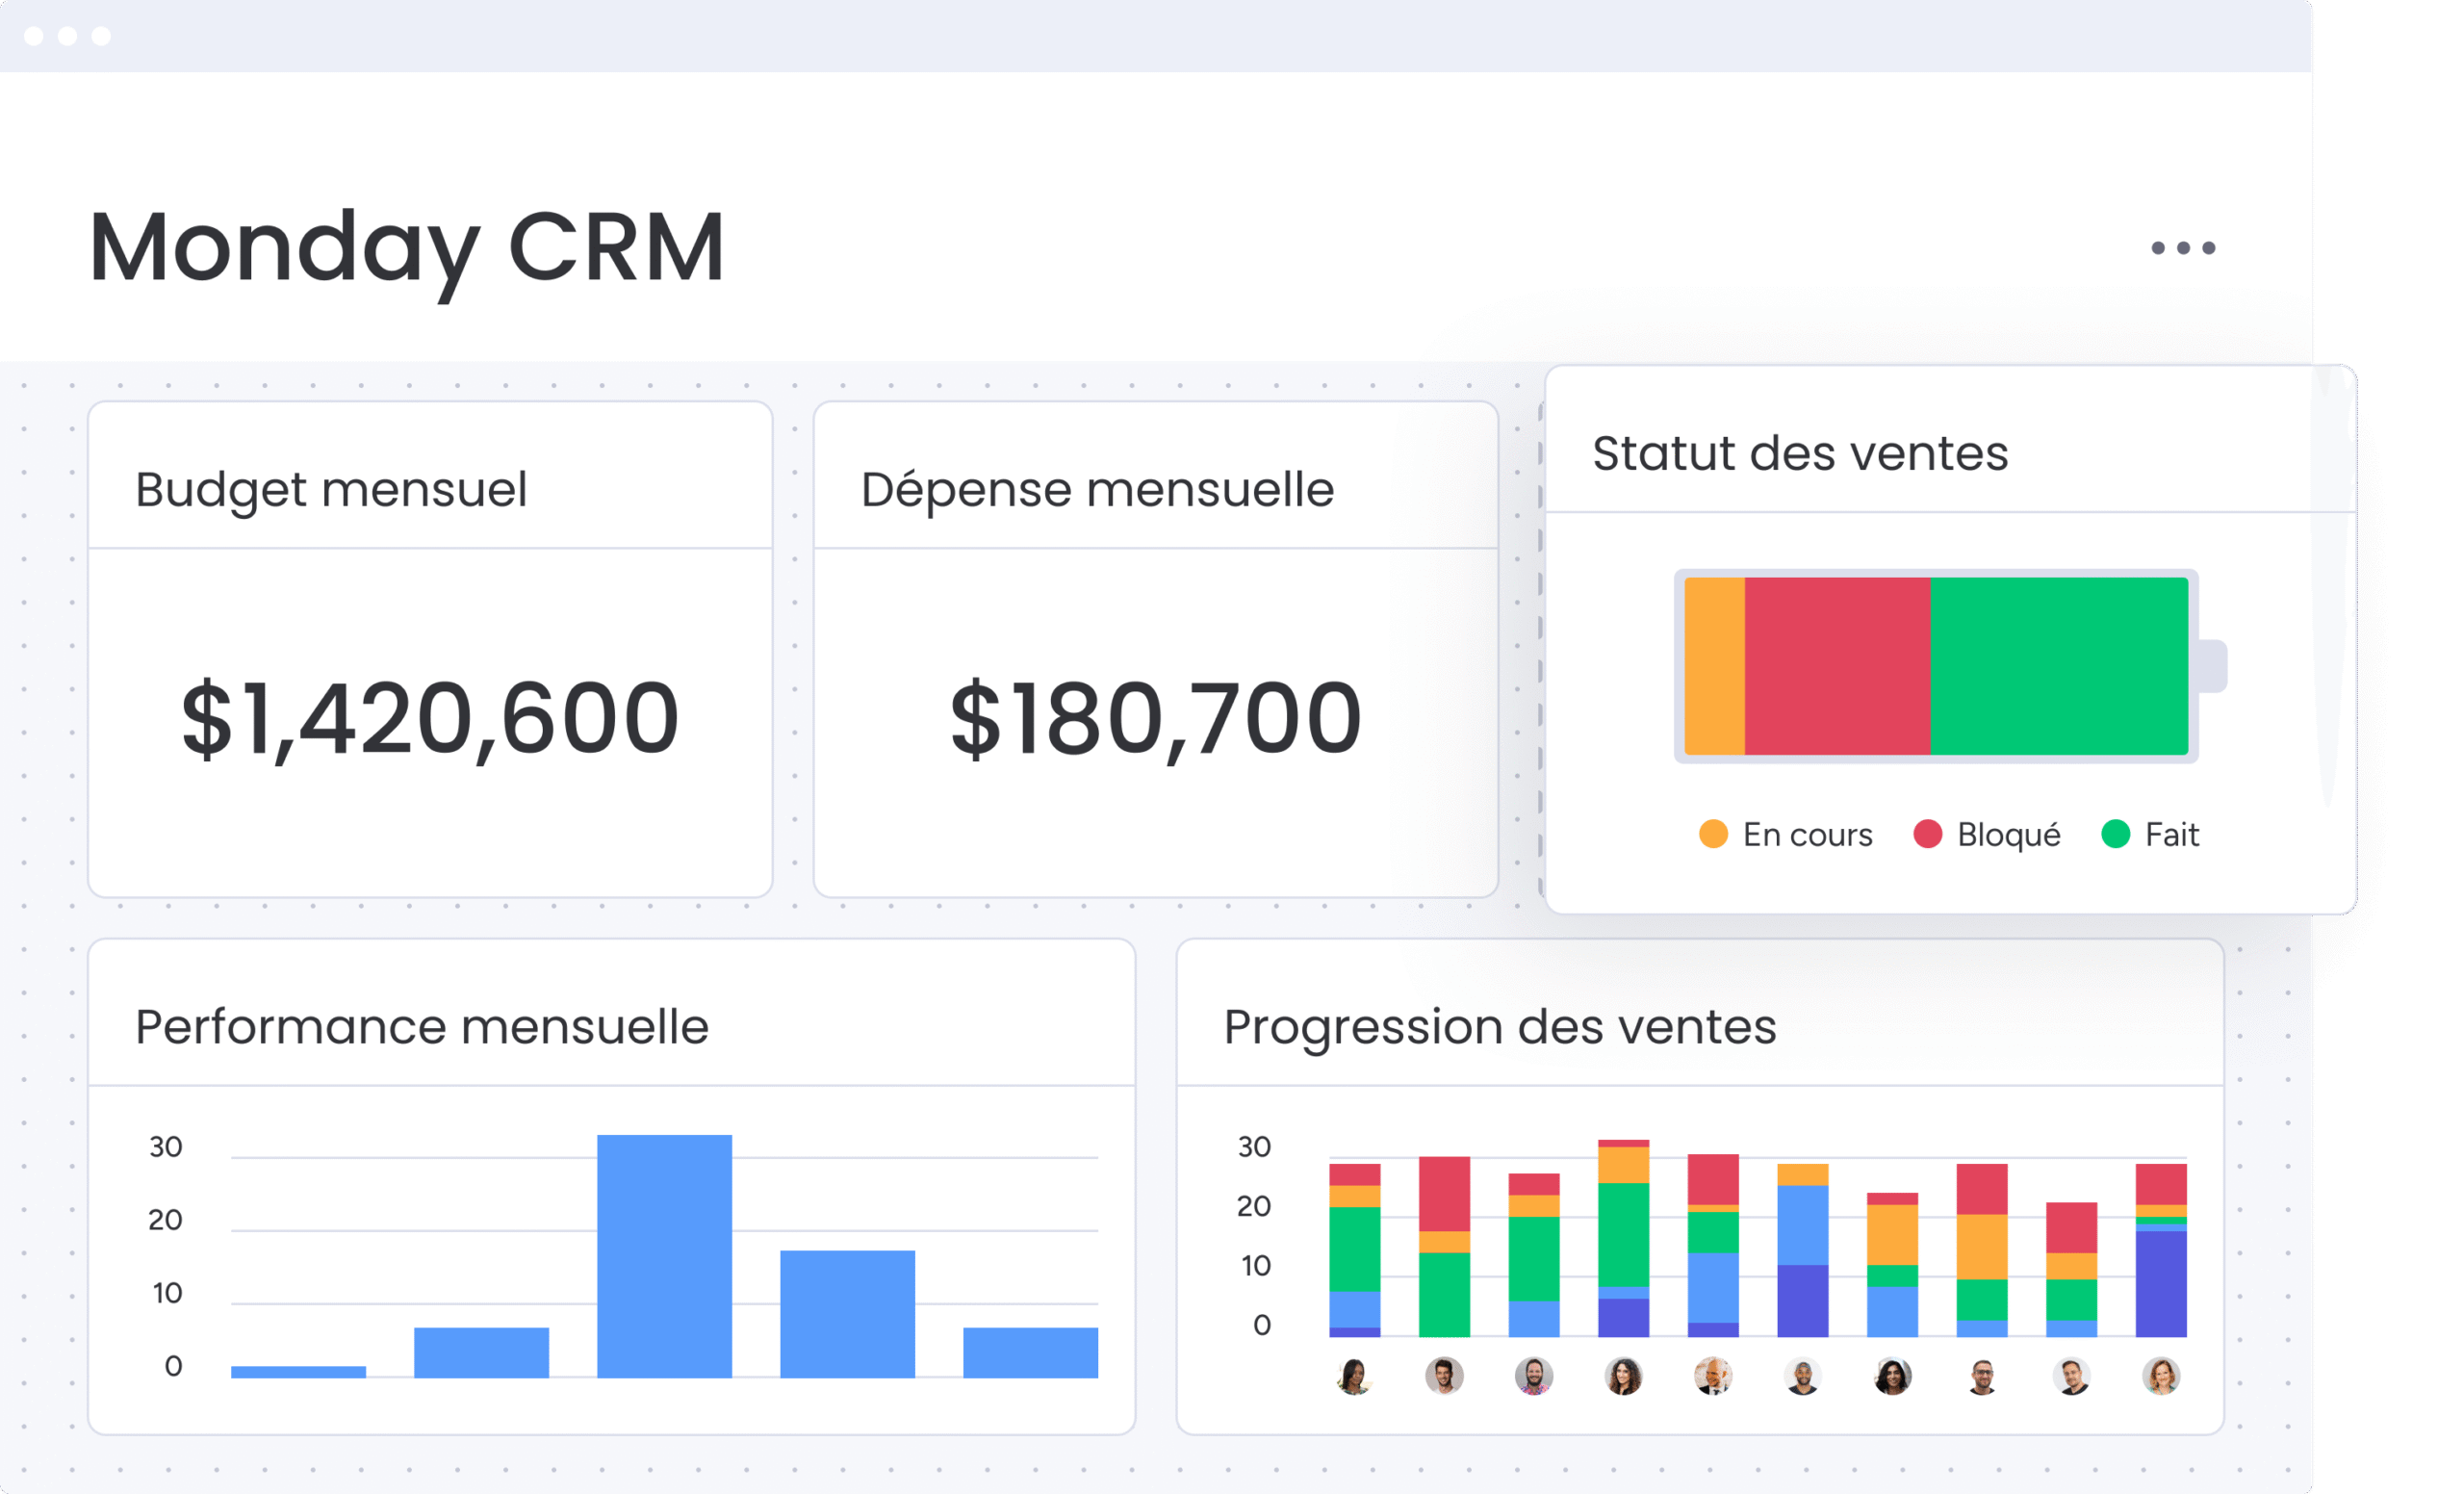Click the second person avatar under sales chart

pos(1444,1376)
